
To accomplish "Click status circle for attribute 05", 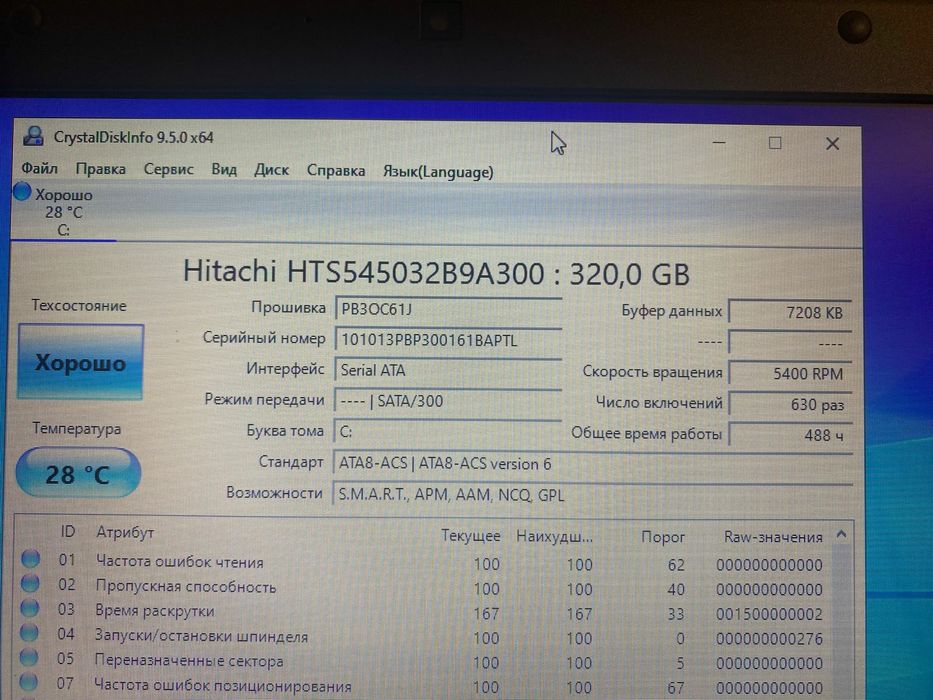I will point(29,658).
